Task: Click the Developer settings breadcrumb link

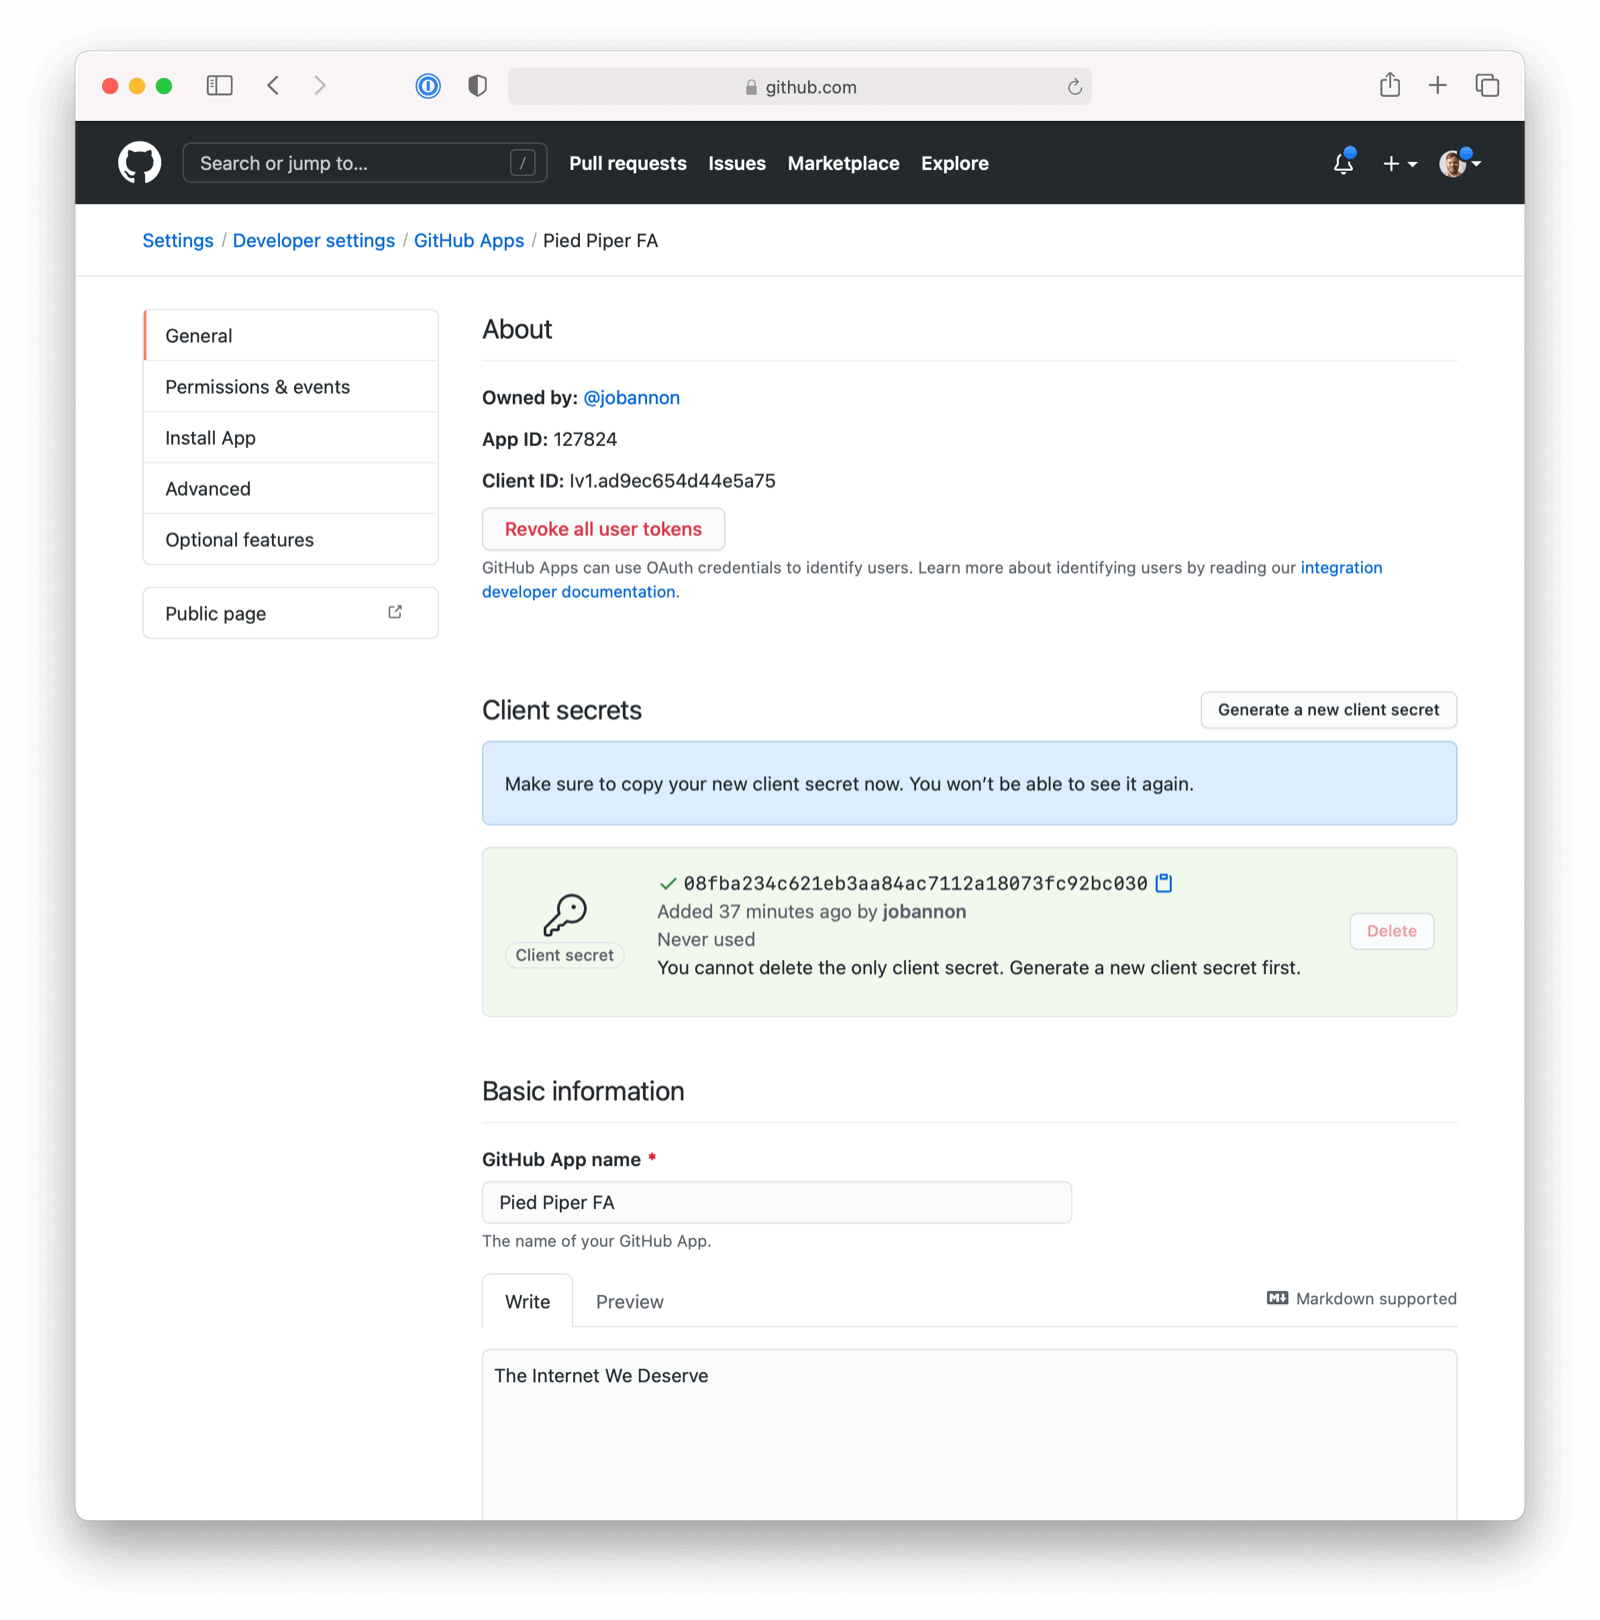Action: click(314, 241)
